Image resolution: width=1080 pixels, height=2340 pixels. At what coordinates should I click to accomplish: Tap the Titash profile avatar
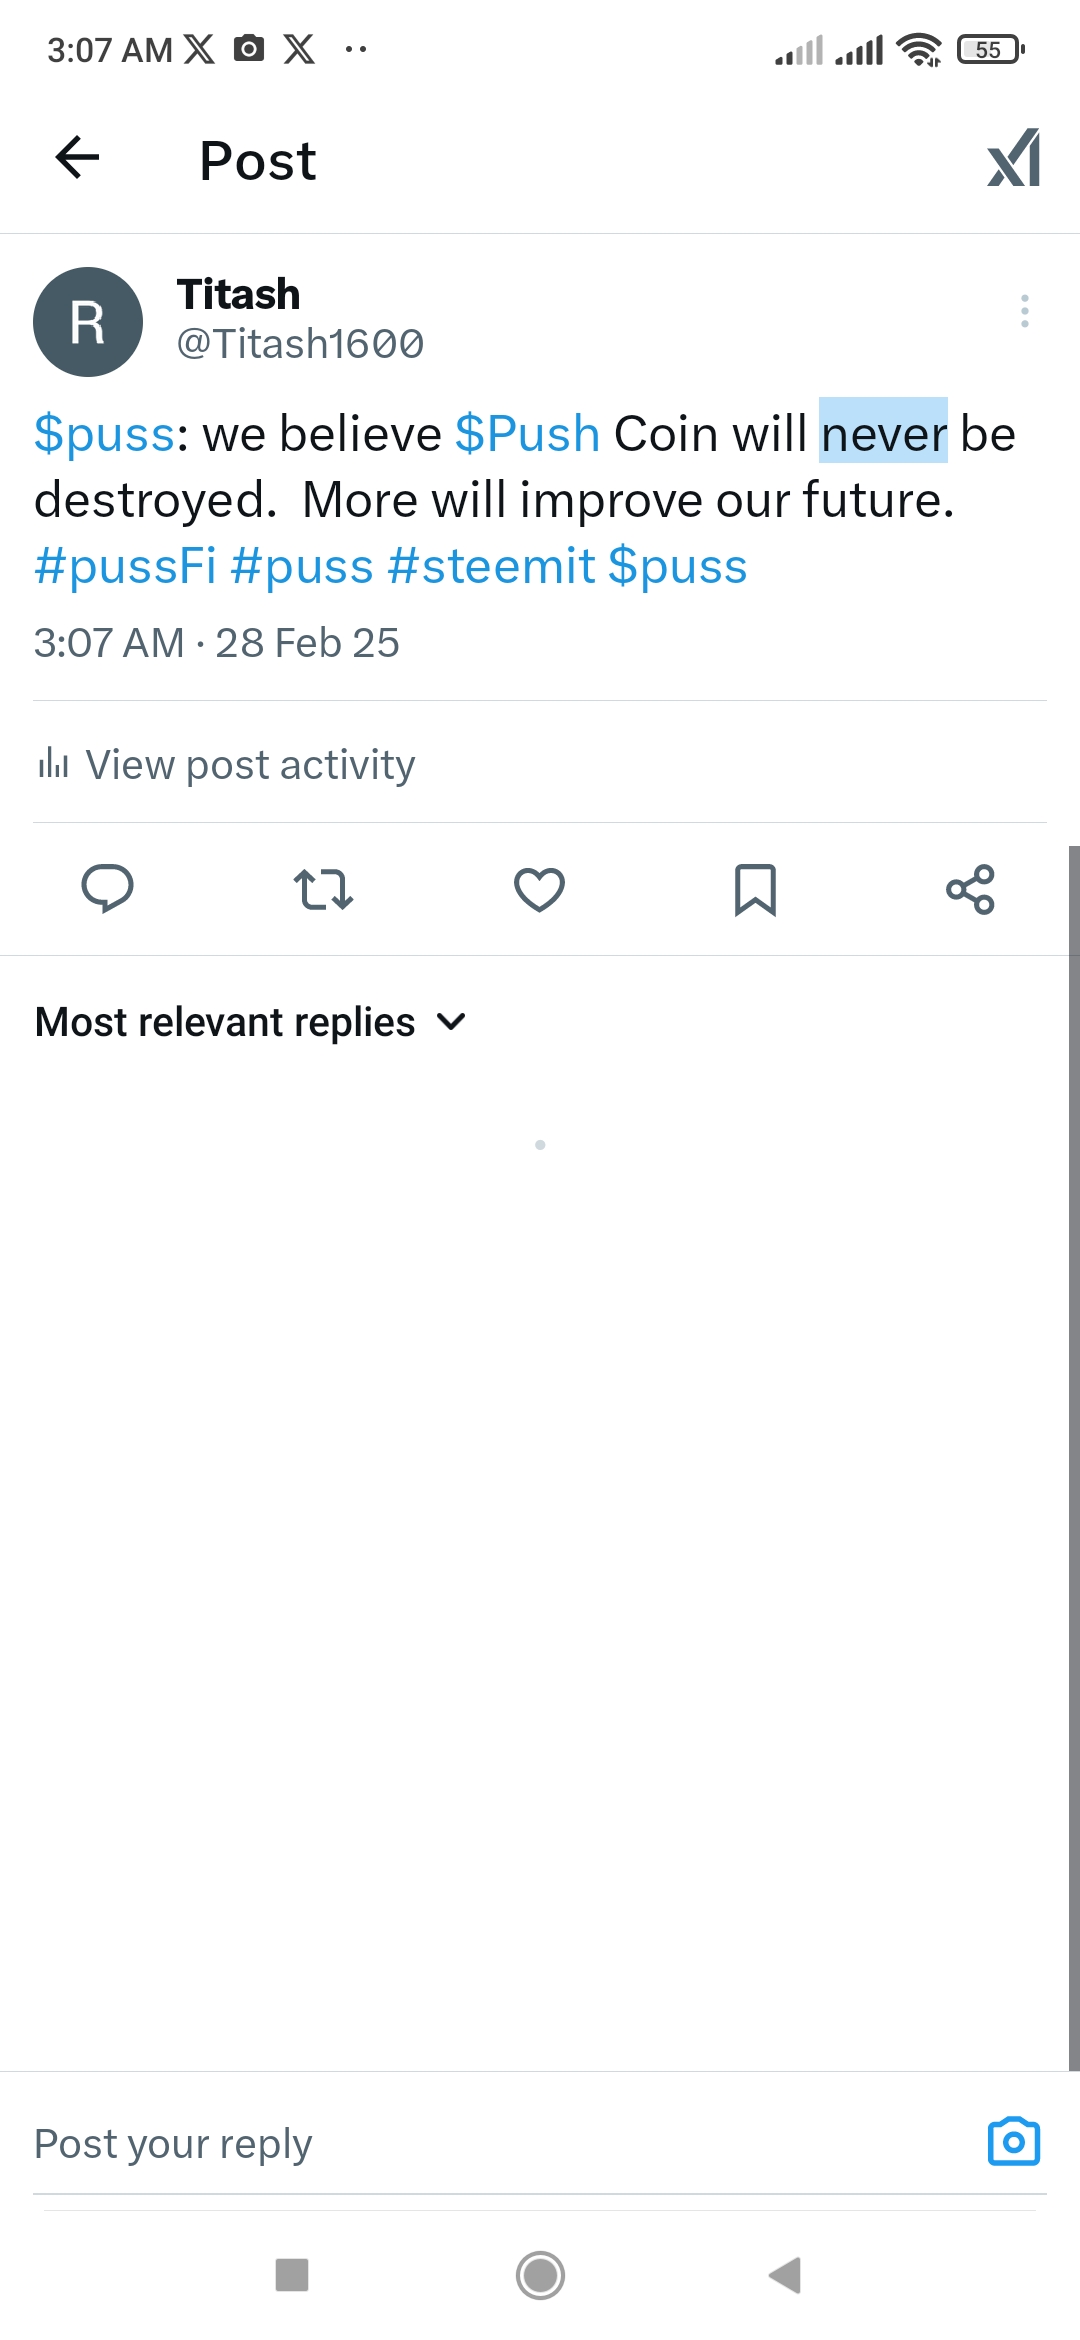(x=88, y=322)
